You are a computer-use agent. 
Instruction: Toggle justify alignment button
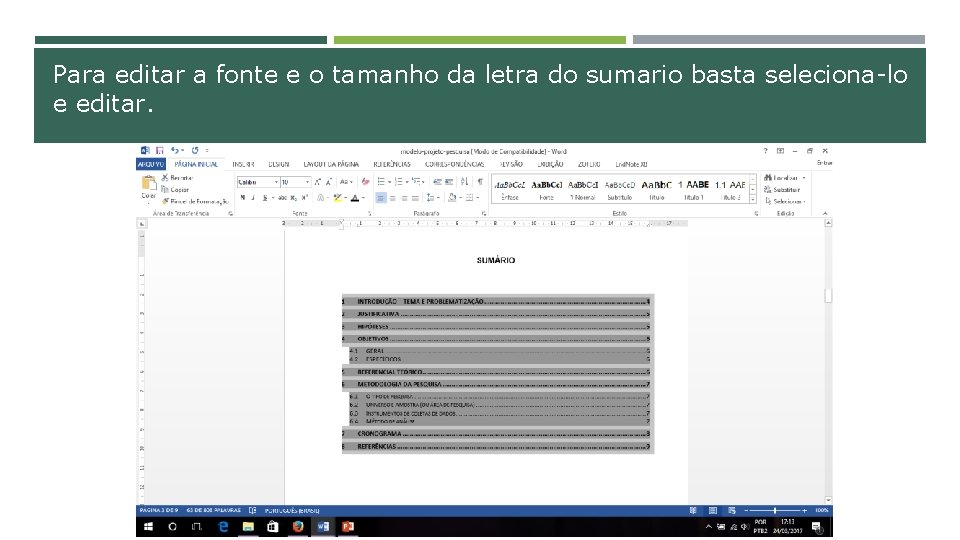pos(416,198)
